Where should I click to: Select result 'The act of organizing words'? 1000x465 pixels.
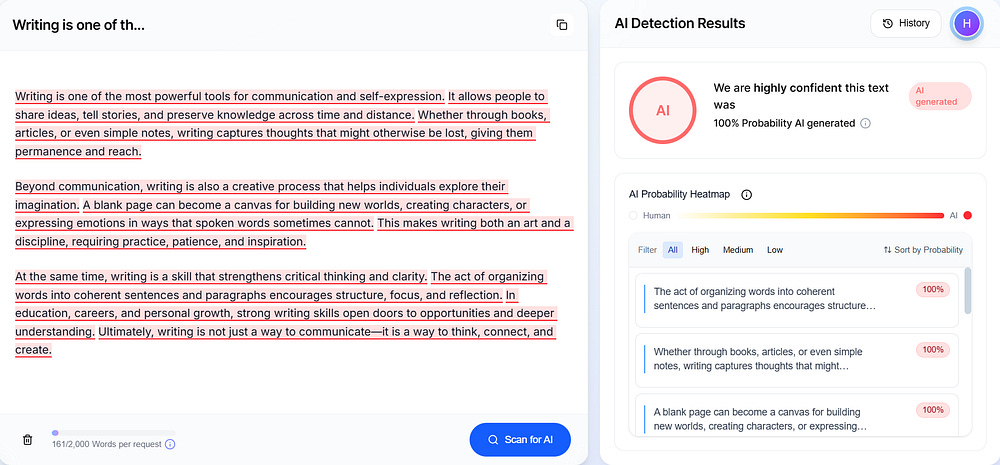(797, 300)
